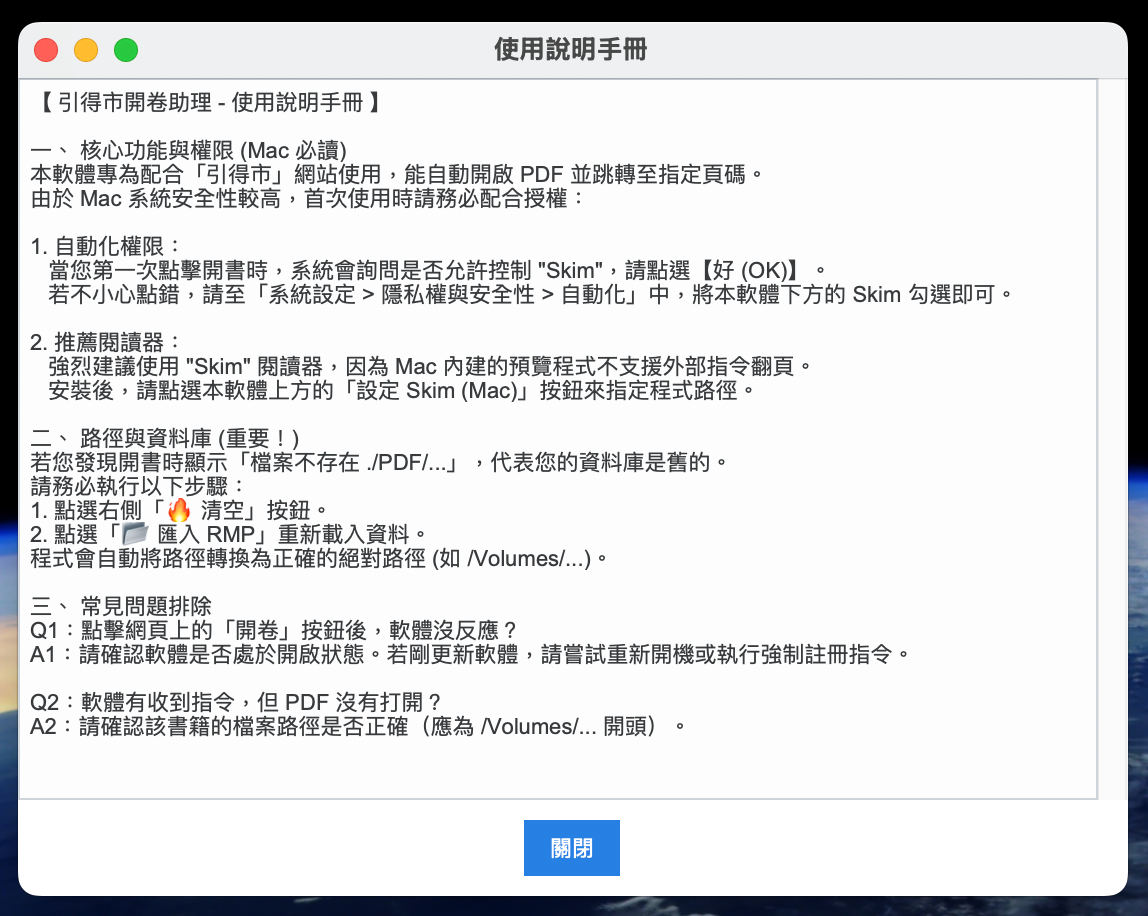The image size is (1148, 916).
Task: Click the A1 answer about restarting
Action: pos(470,654)
